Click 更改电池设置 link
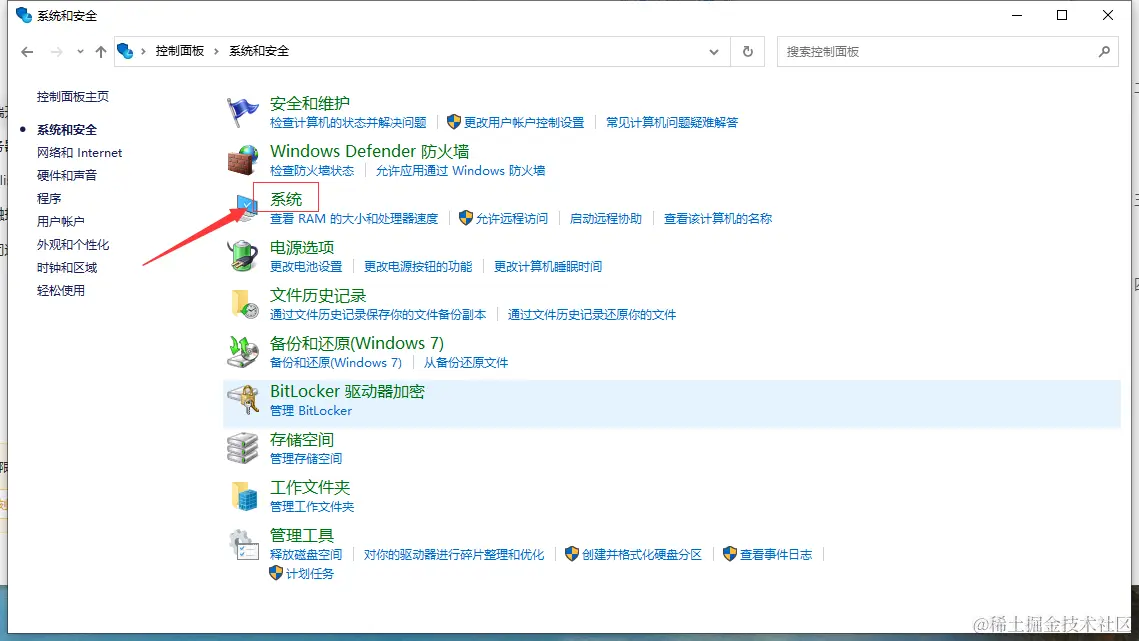This screenshot has height=641, width=1139. (x=306, y=267)
